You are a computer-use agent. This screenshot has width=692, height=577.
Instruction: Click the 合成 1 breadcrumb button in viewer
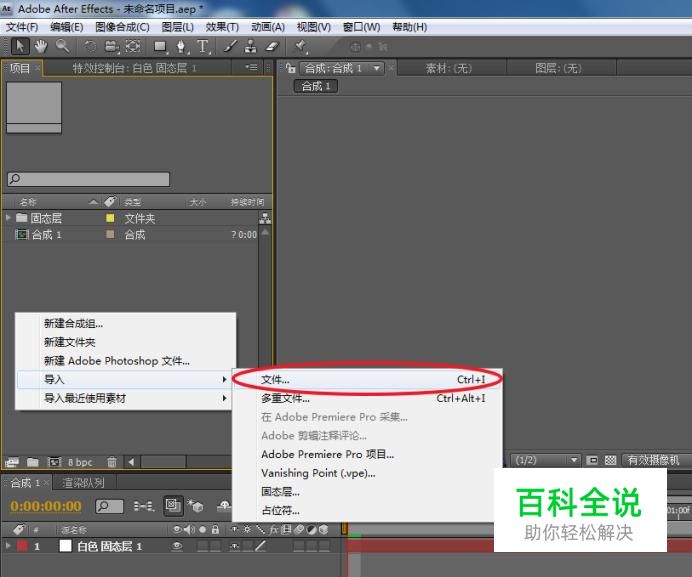(x=316, y=86)
